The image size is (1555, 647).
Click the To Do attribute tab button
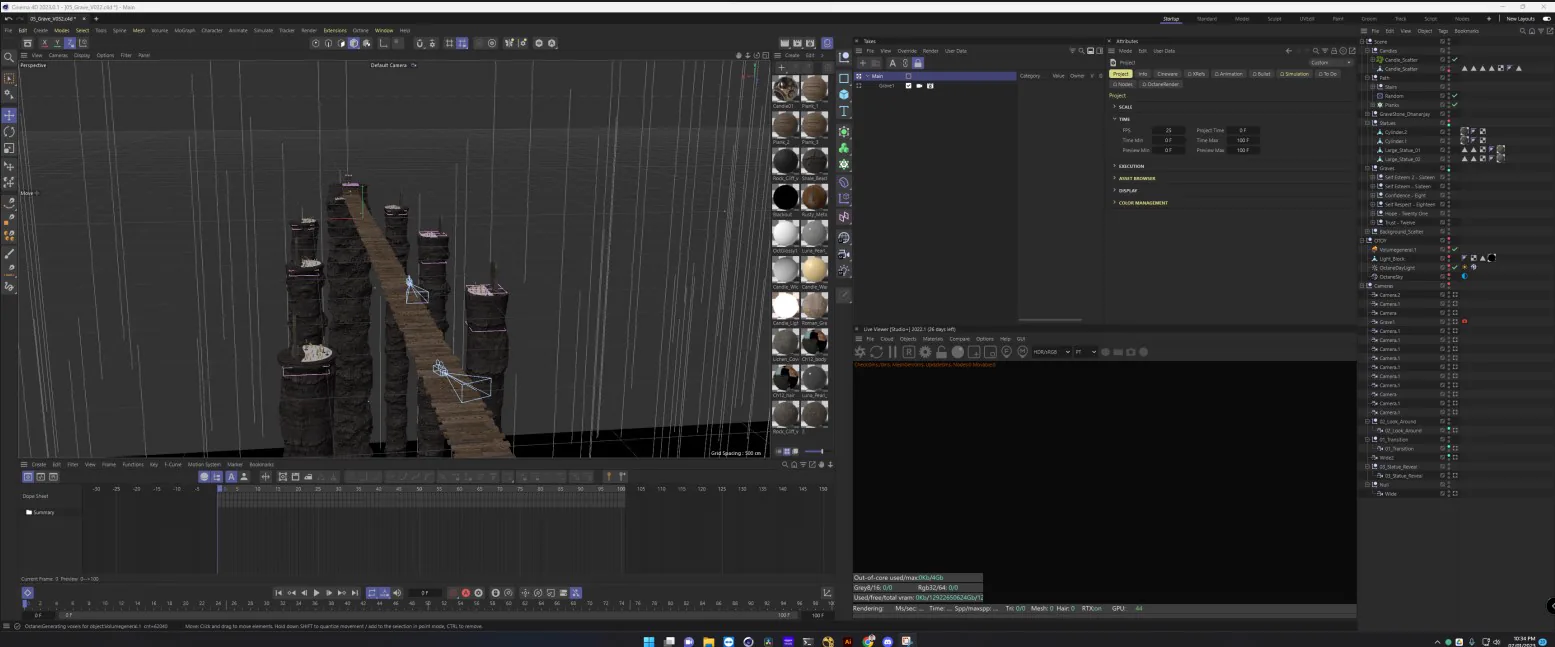pyautogui.click(x=1328, y=74)
